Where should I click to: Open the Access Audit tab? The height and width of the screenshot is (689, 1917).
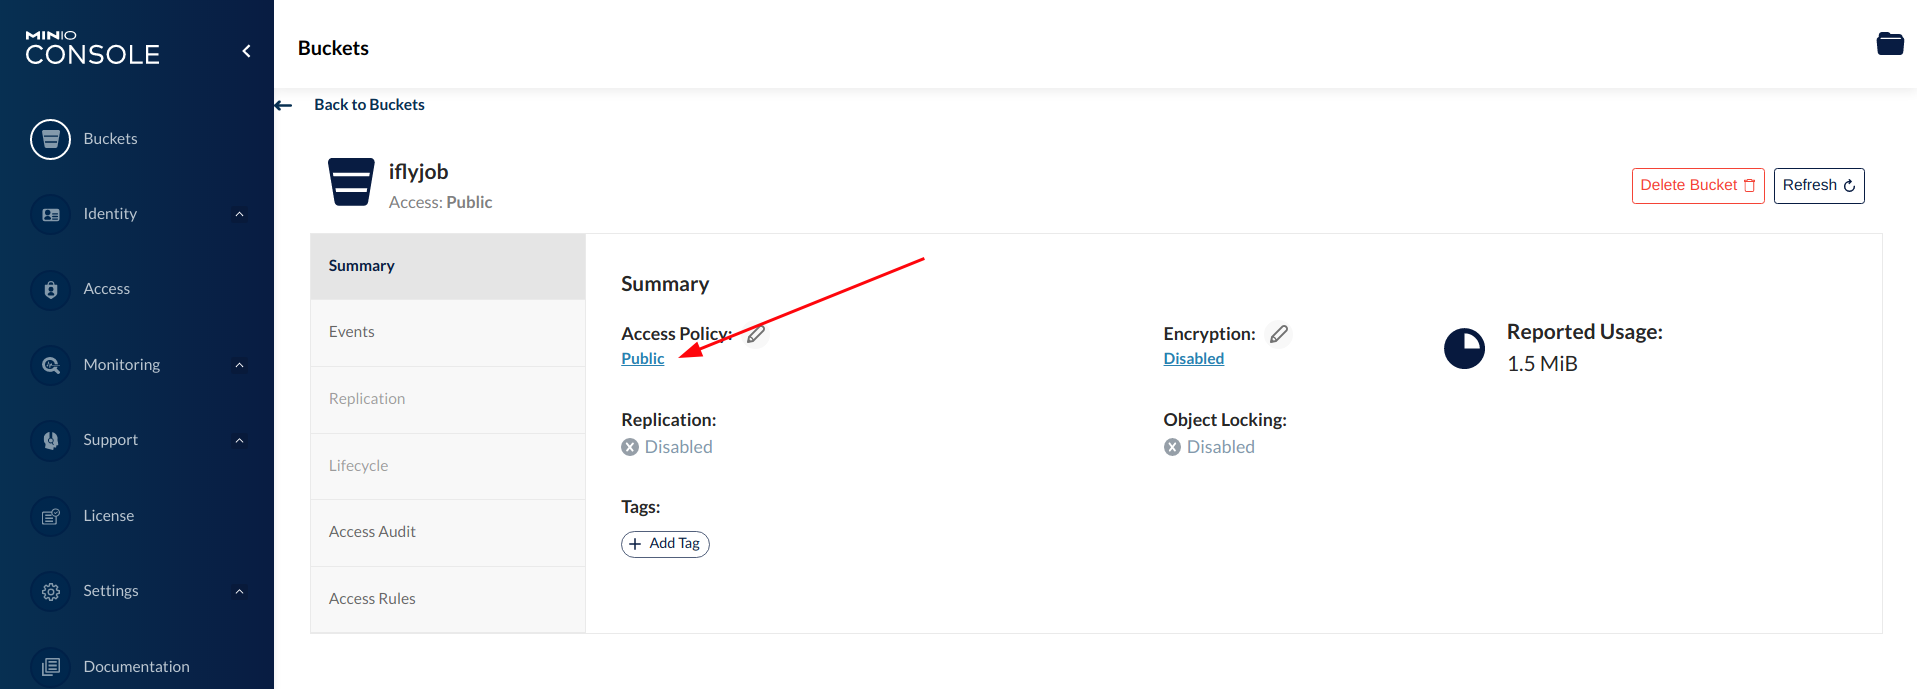click(x=372, y=532)
